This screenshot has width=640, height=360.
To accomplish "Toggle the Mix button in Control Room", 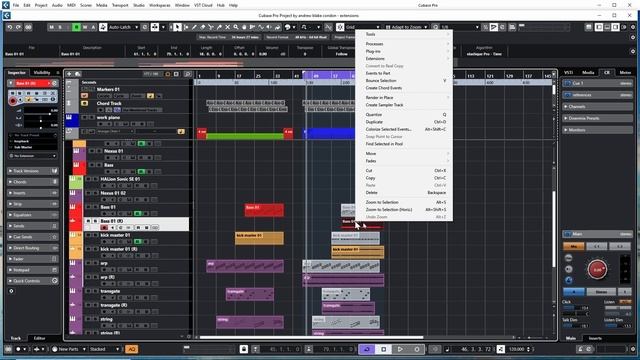I will (x=573, y=246).
